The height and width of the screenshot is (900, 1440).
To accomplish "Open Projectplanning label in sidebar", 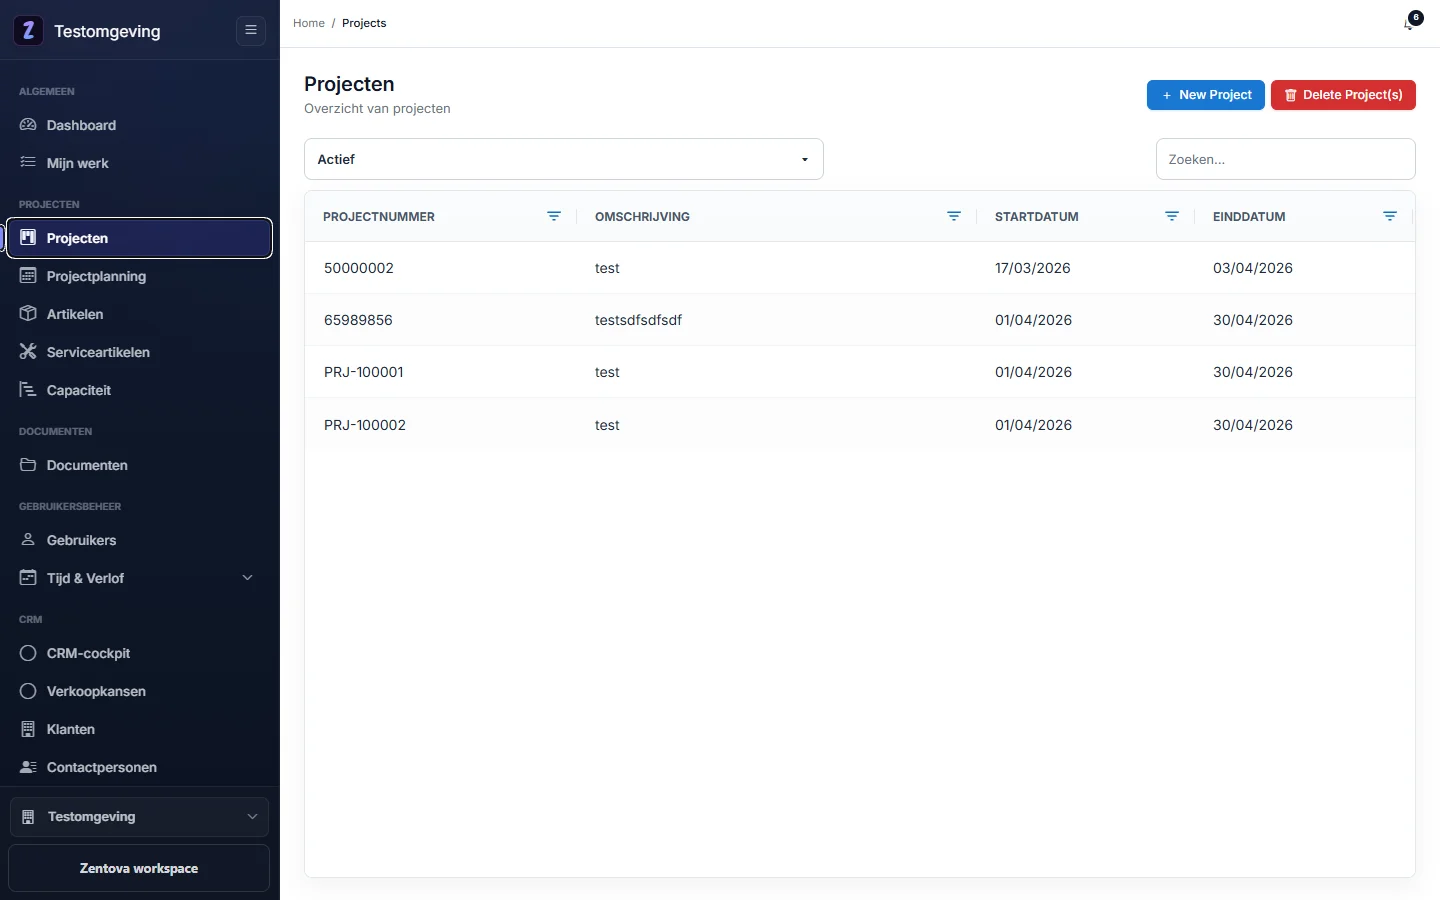I will (96, 276).
